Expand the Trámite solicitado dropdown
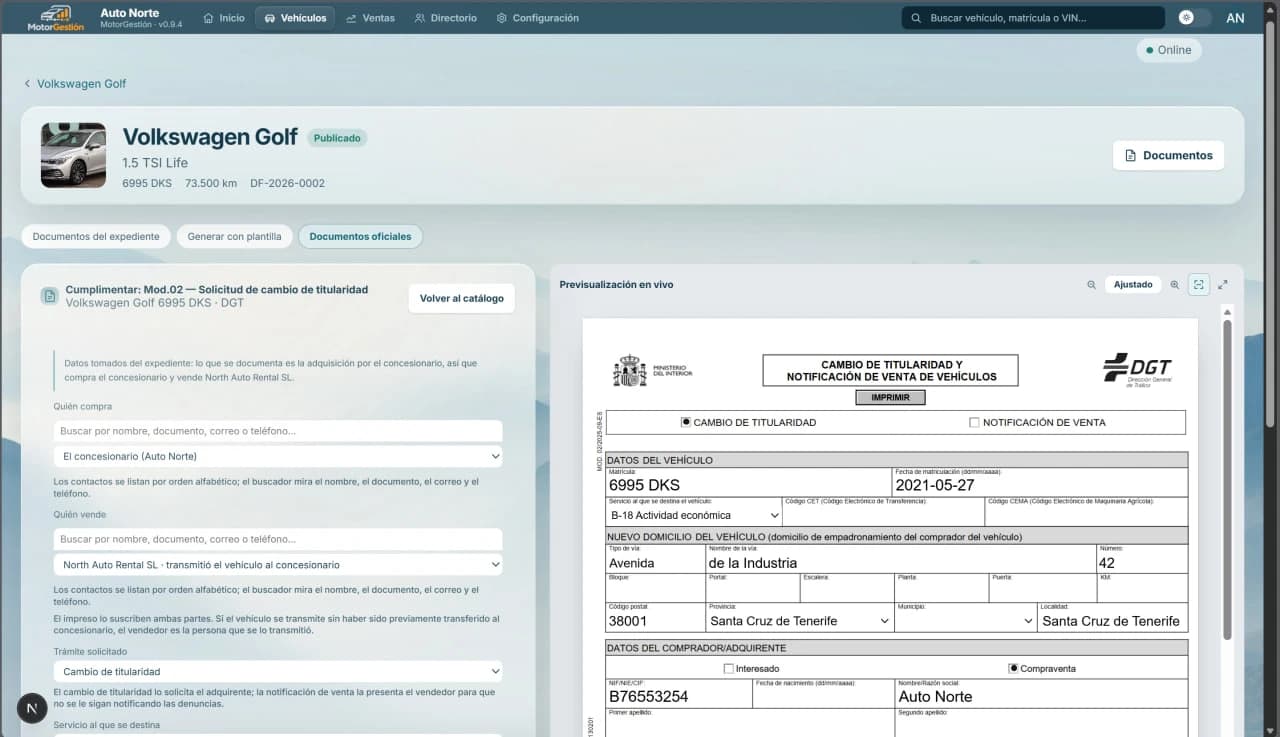 coord(278,672)
